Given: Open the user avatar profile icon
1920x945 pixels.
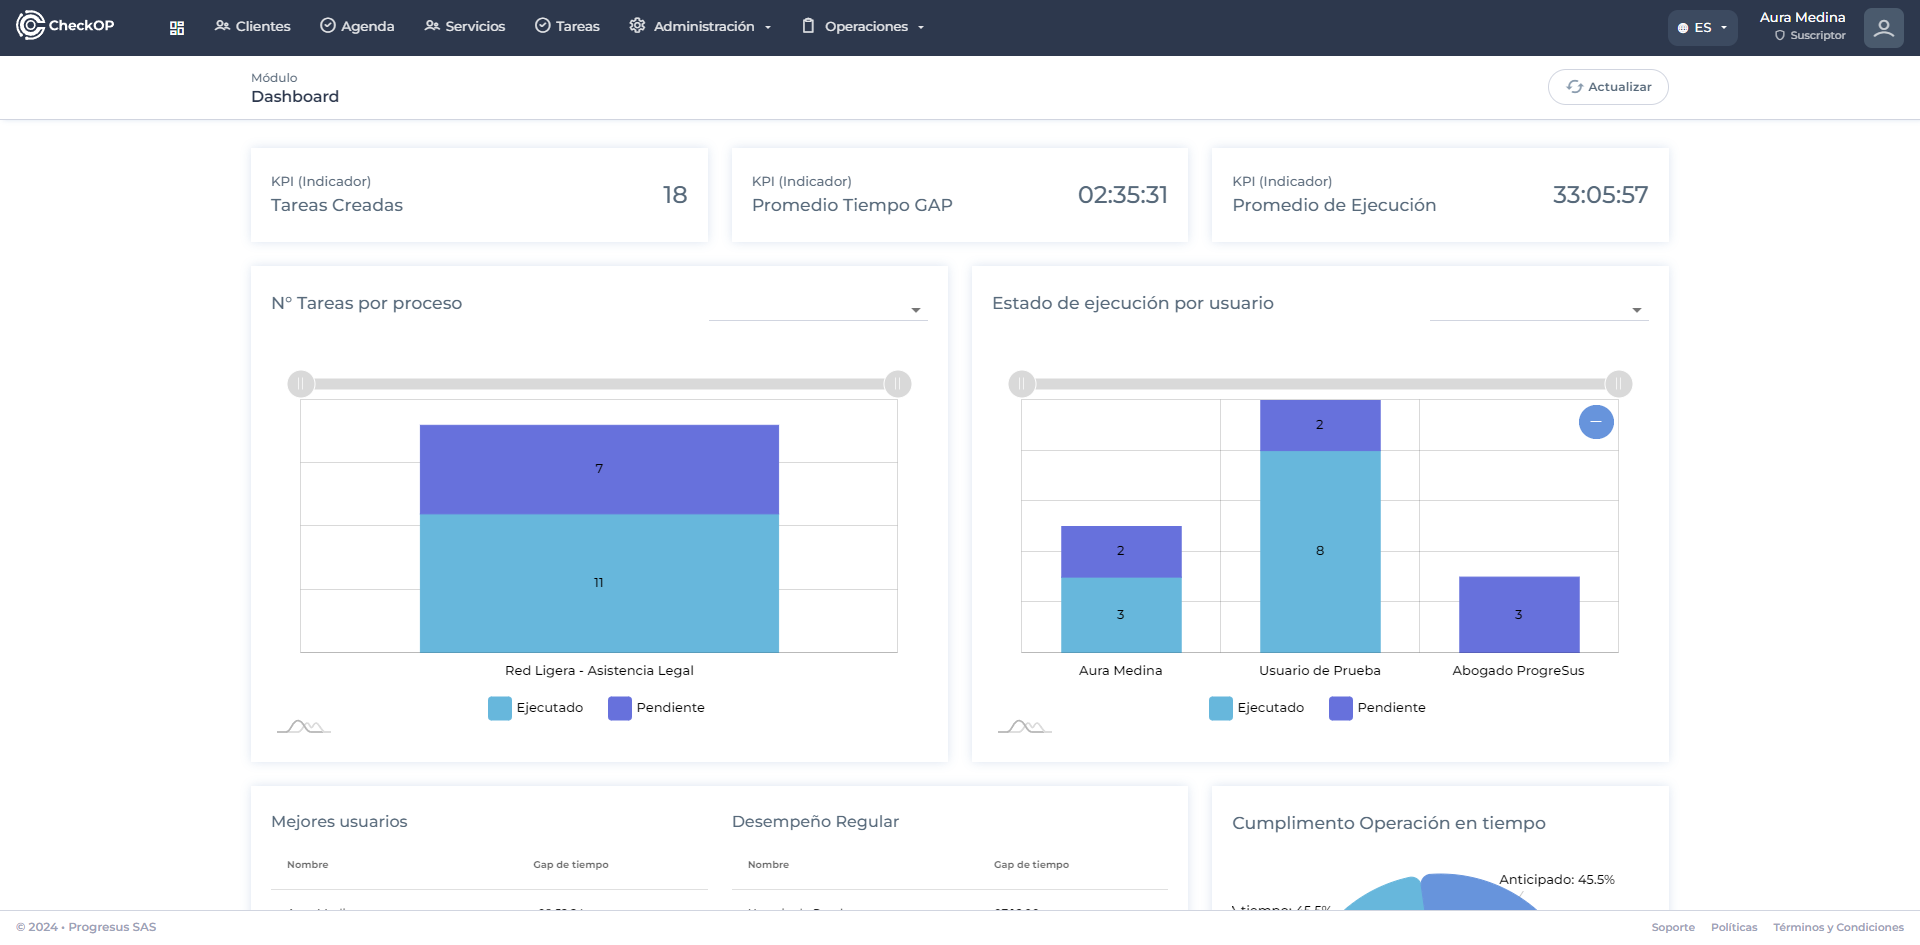Looking at the screenshot, I should (1883, 28).
